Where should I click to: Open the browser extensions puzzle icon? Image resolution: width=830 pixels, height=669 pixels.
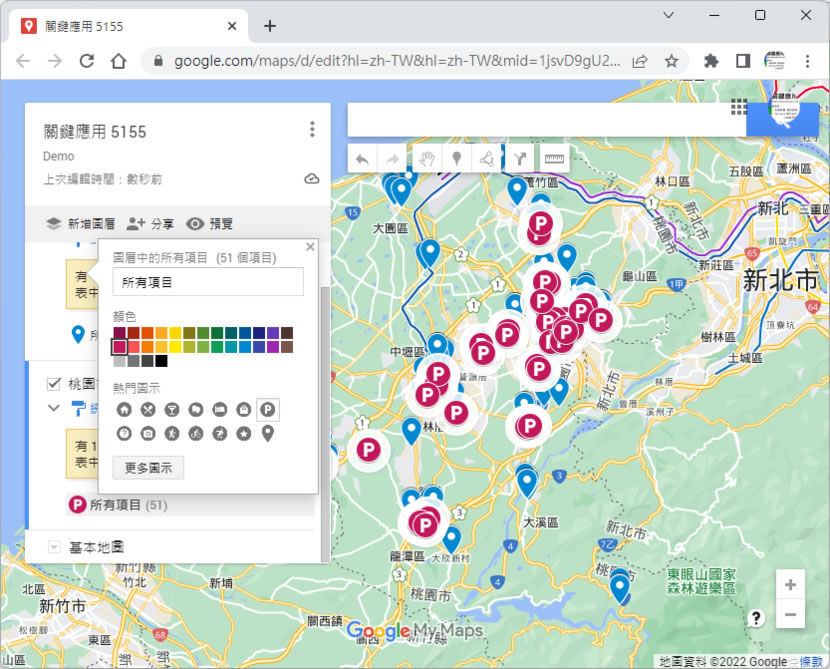(711, 61)
